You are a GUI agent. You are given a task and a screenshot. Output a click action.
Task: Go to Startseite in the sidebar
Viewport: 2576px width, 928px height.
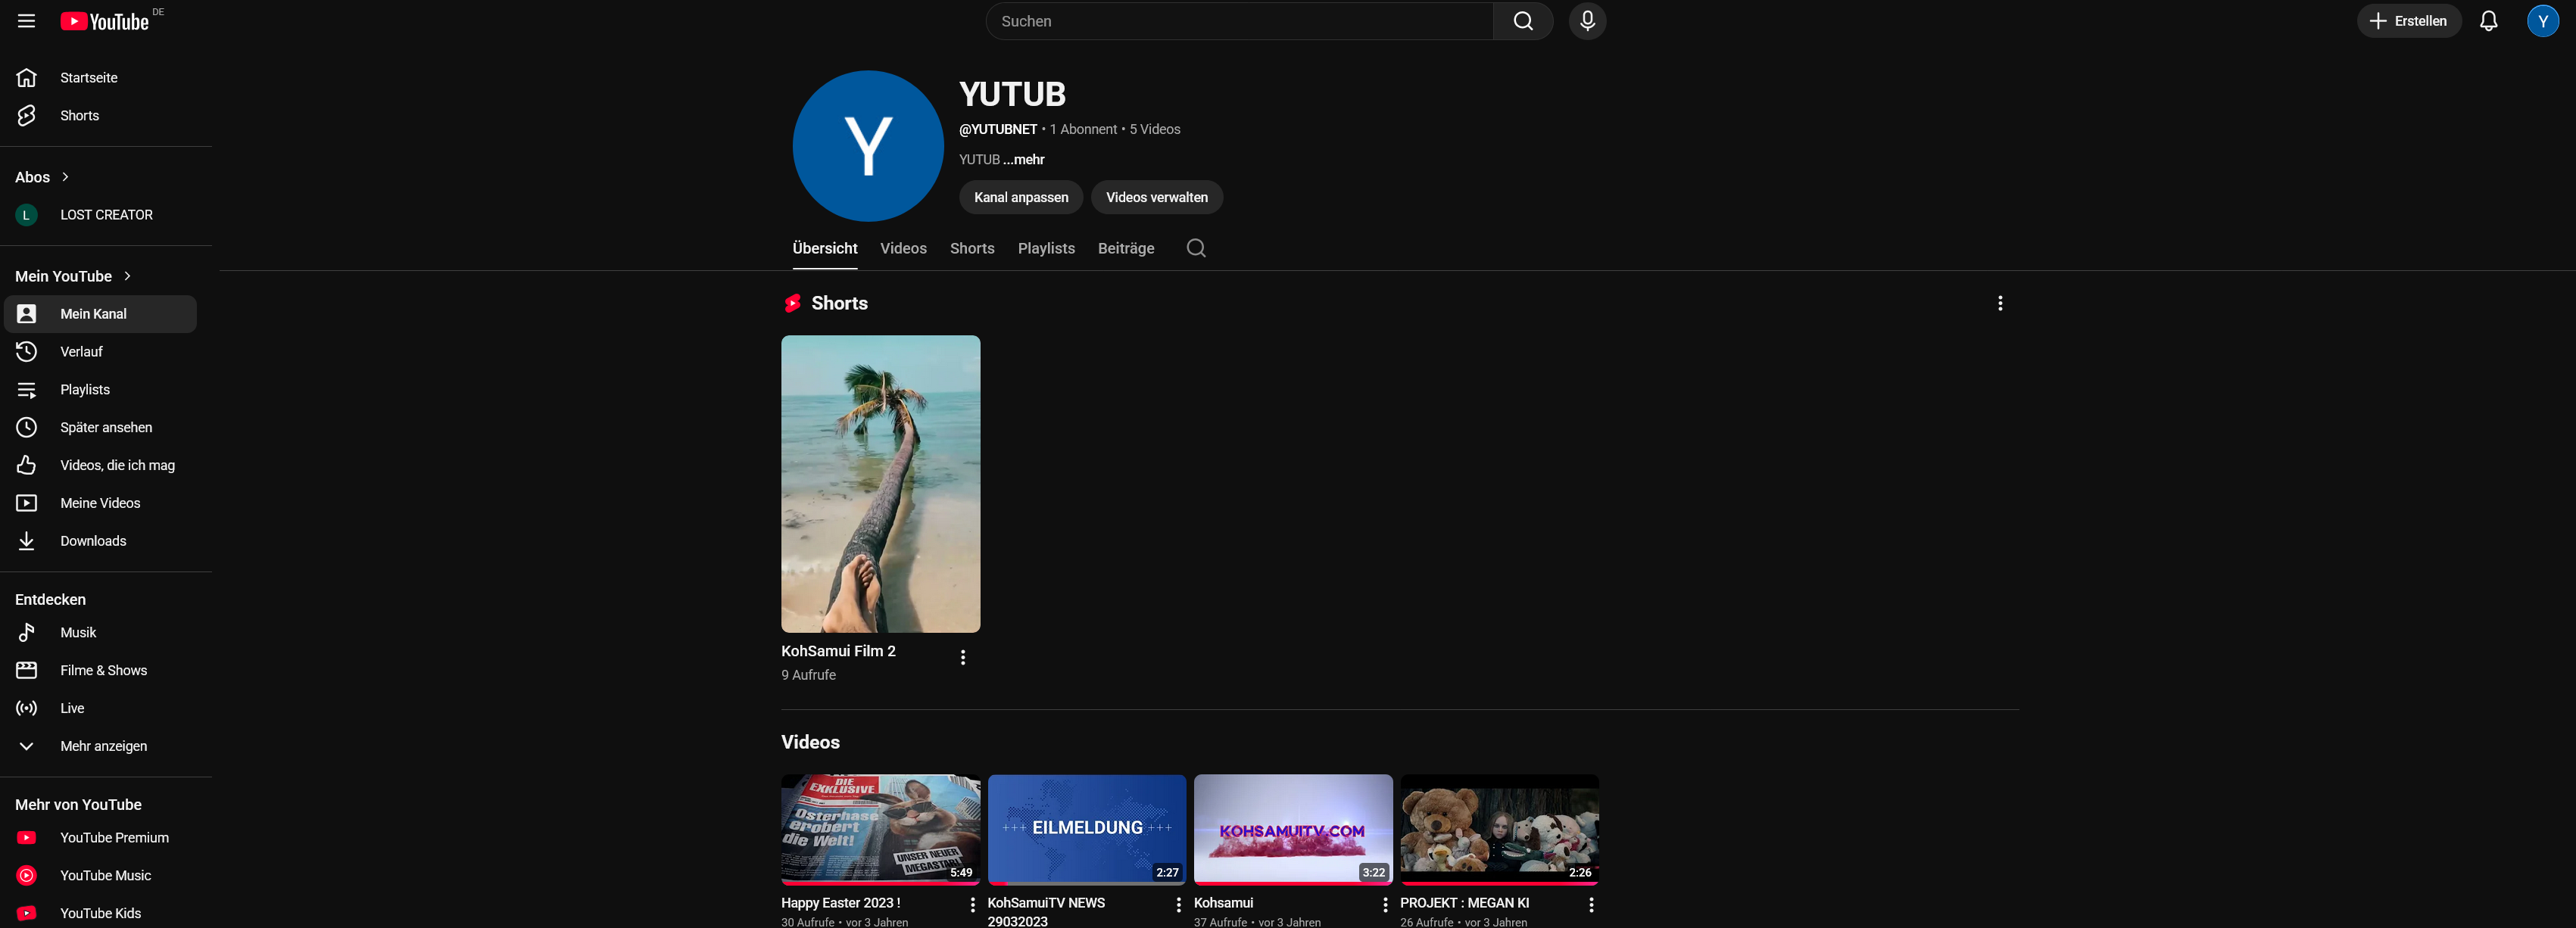point(100,78)
